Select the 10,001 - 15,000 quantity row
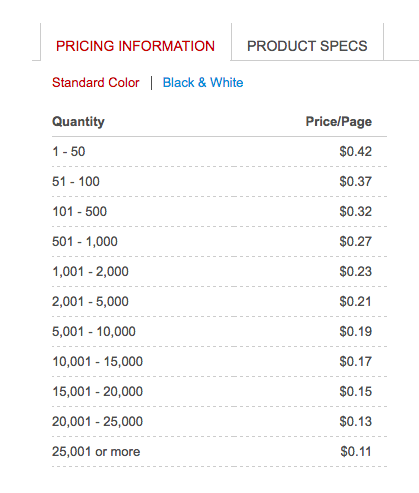Screen dimensions: 419x493 [219, 362]
